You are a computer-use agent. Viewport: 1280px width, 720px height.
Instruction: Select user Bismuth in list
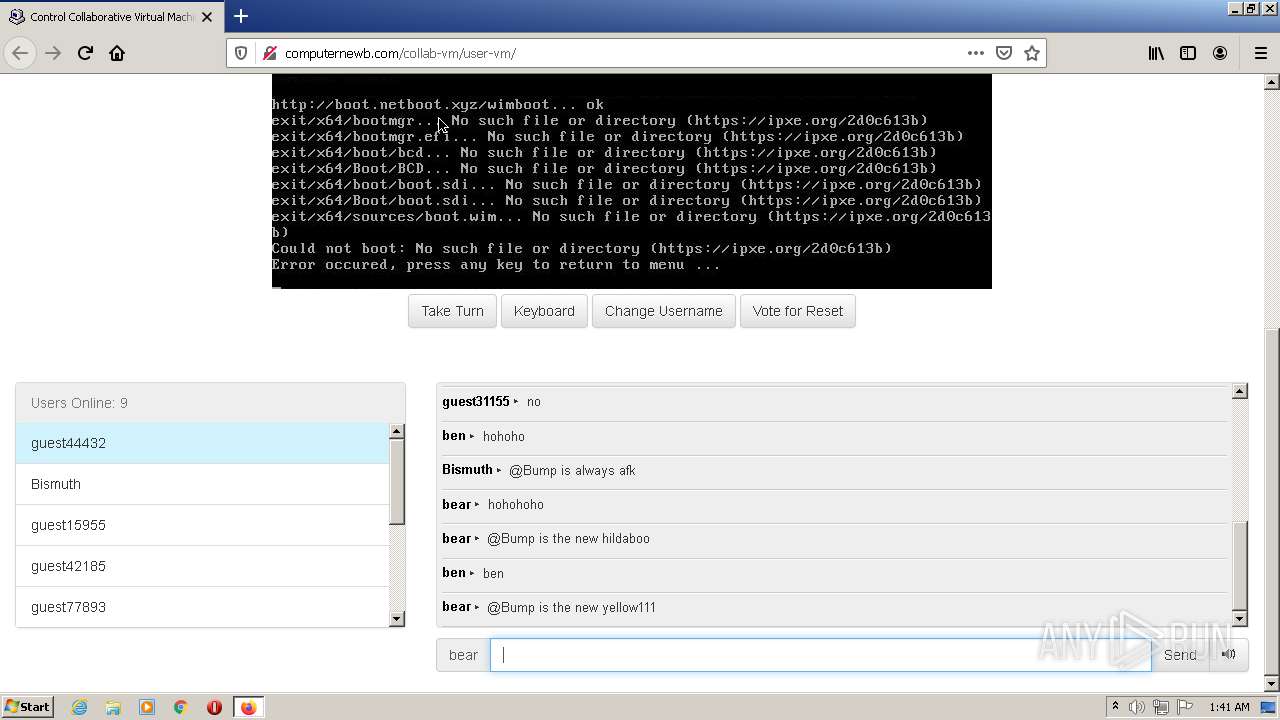(x=202, y=484)
